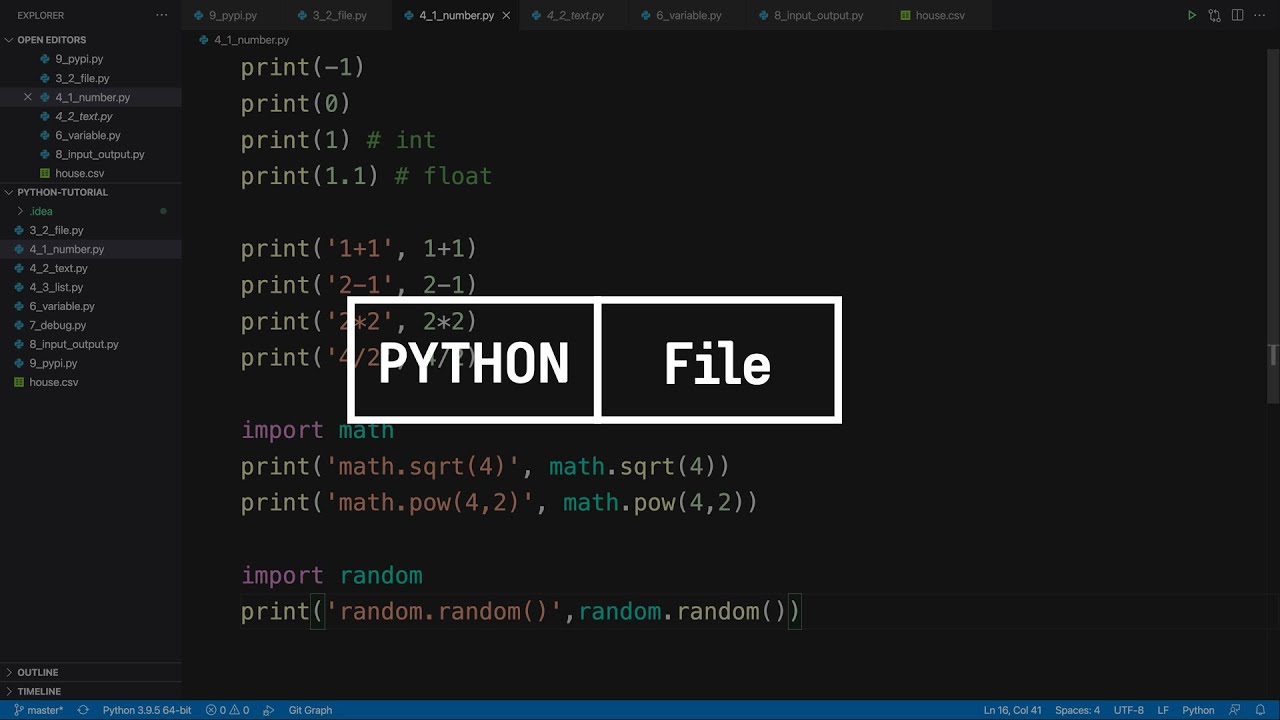Select 4_1_number.py in the PYTHON-TUTORIAL tree
Viewport: 1280px width, 720px height.
tap(90, 249)
